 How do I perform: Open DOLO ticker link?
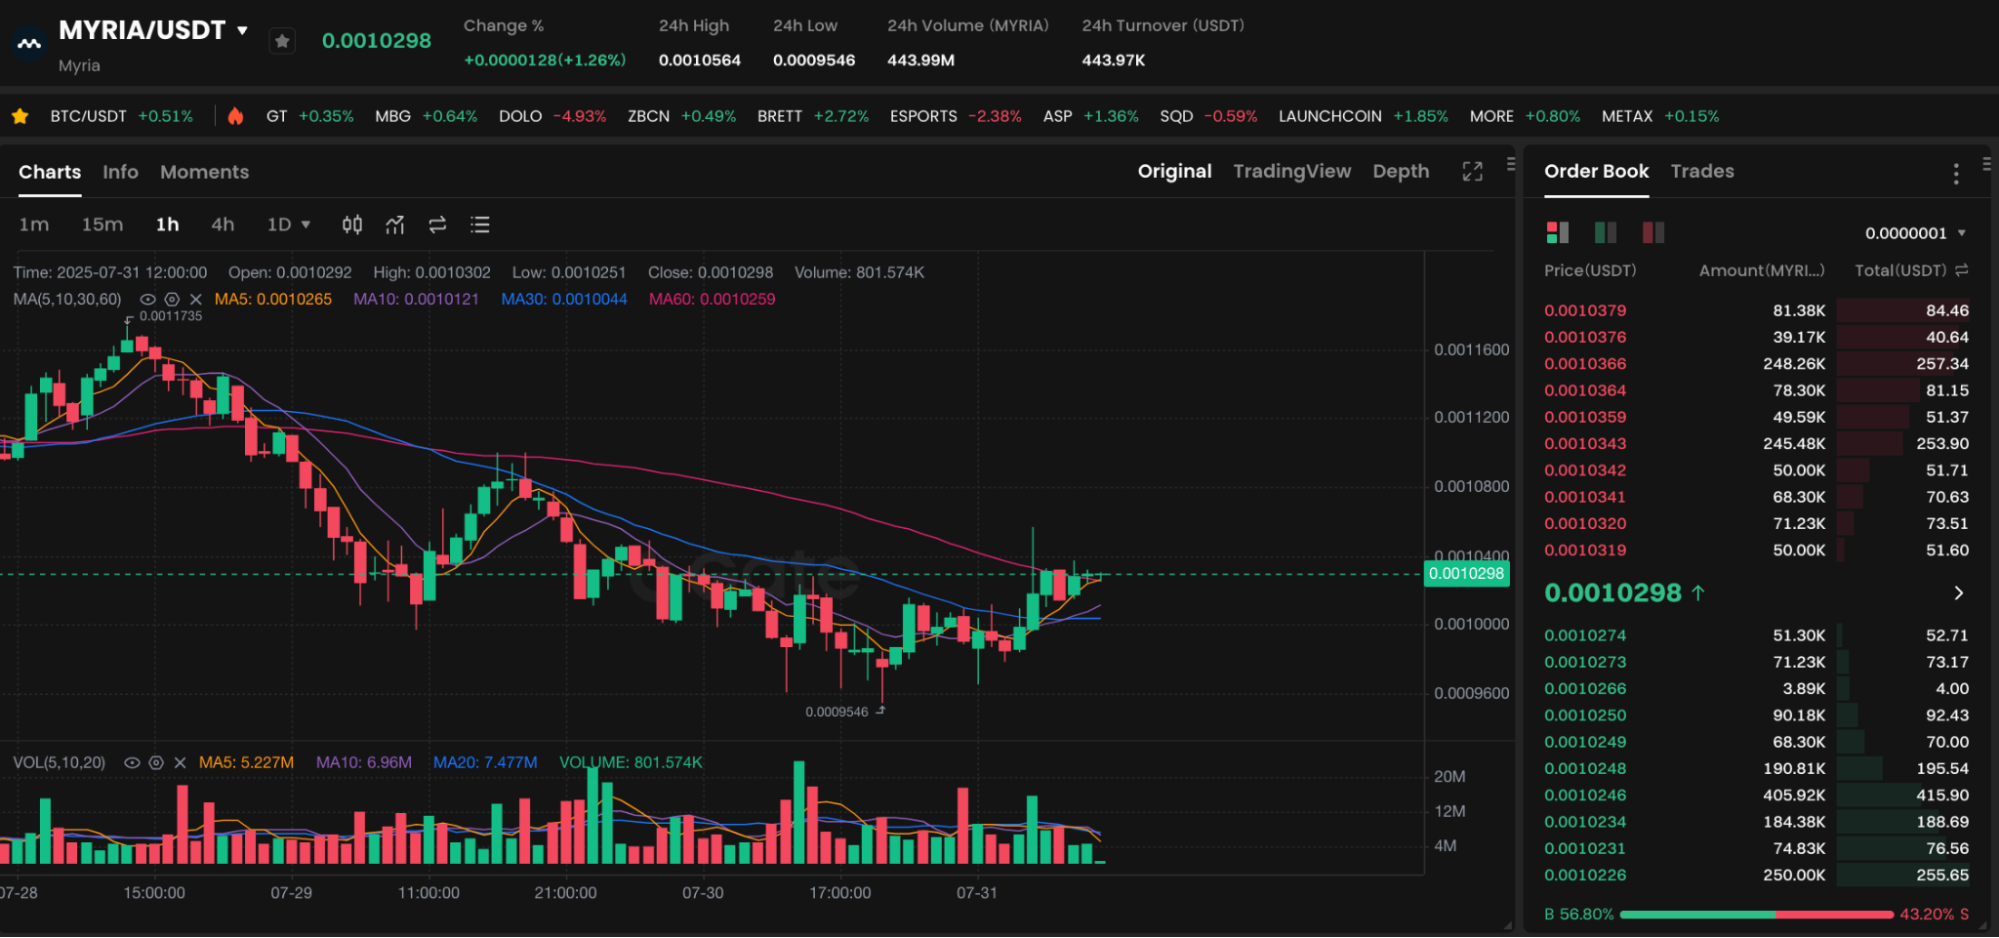[552, 116]
